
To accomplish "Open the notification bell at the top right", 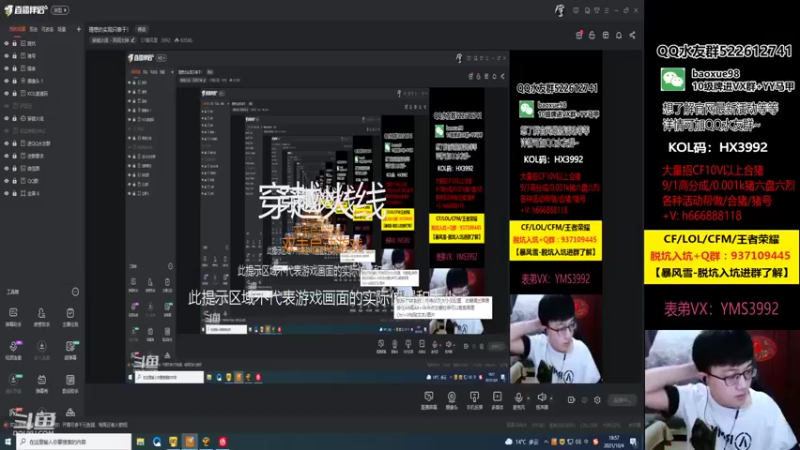I will pos(618,35).
